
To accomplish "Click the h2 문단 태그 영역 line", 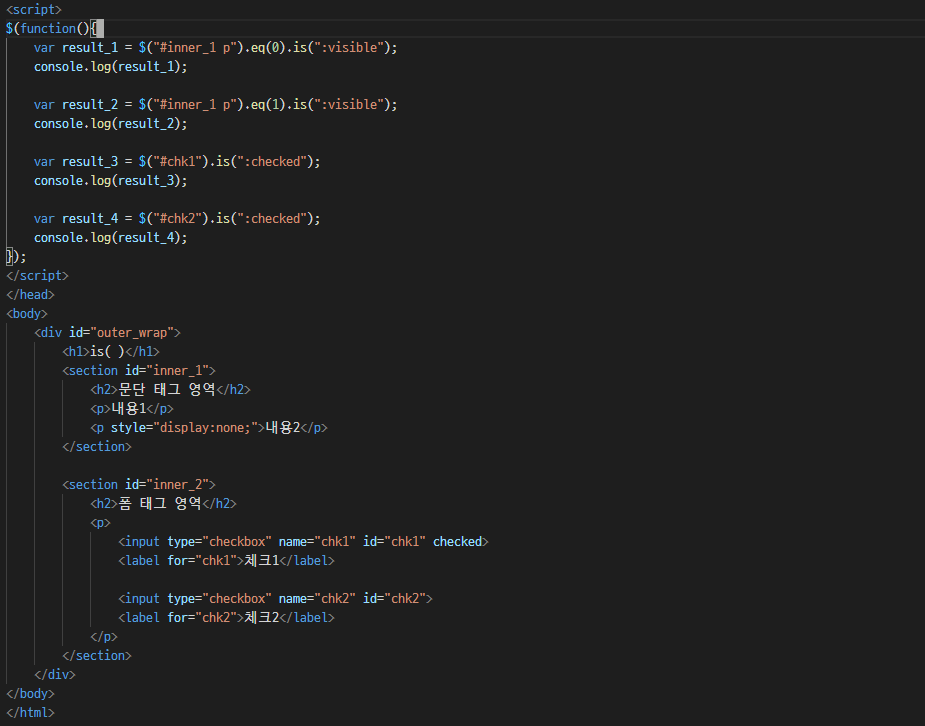I will (x=170, y=389).
